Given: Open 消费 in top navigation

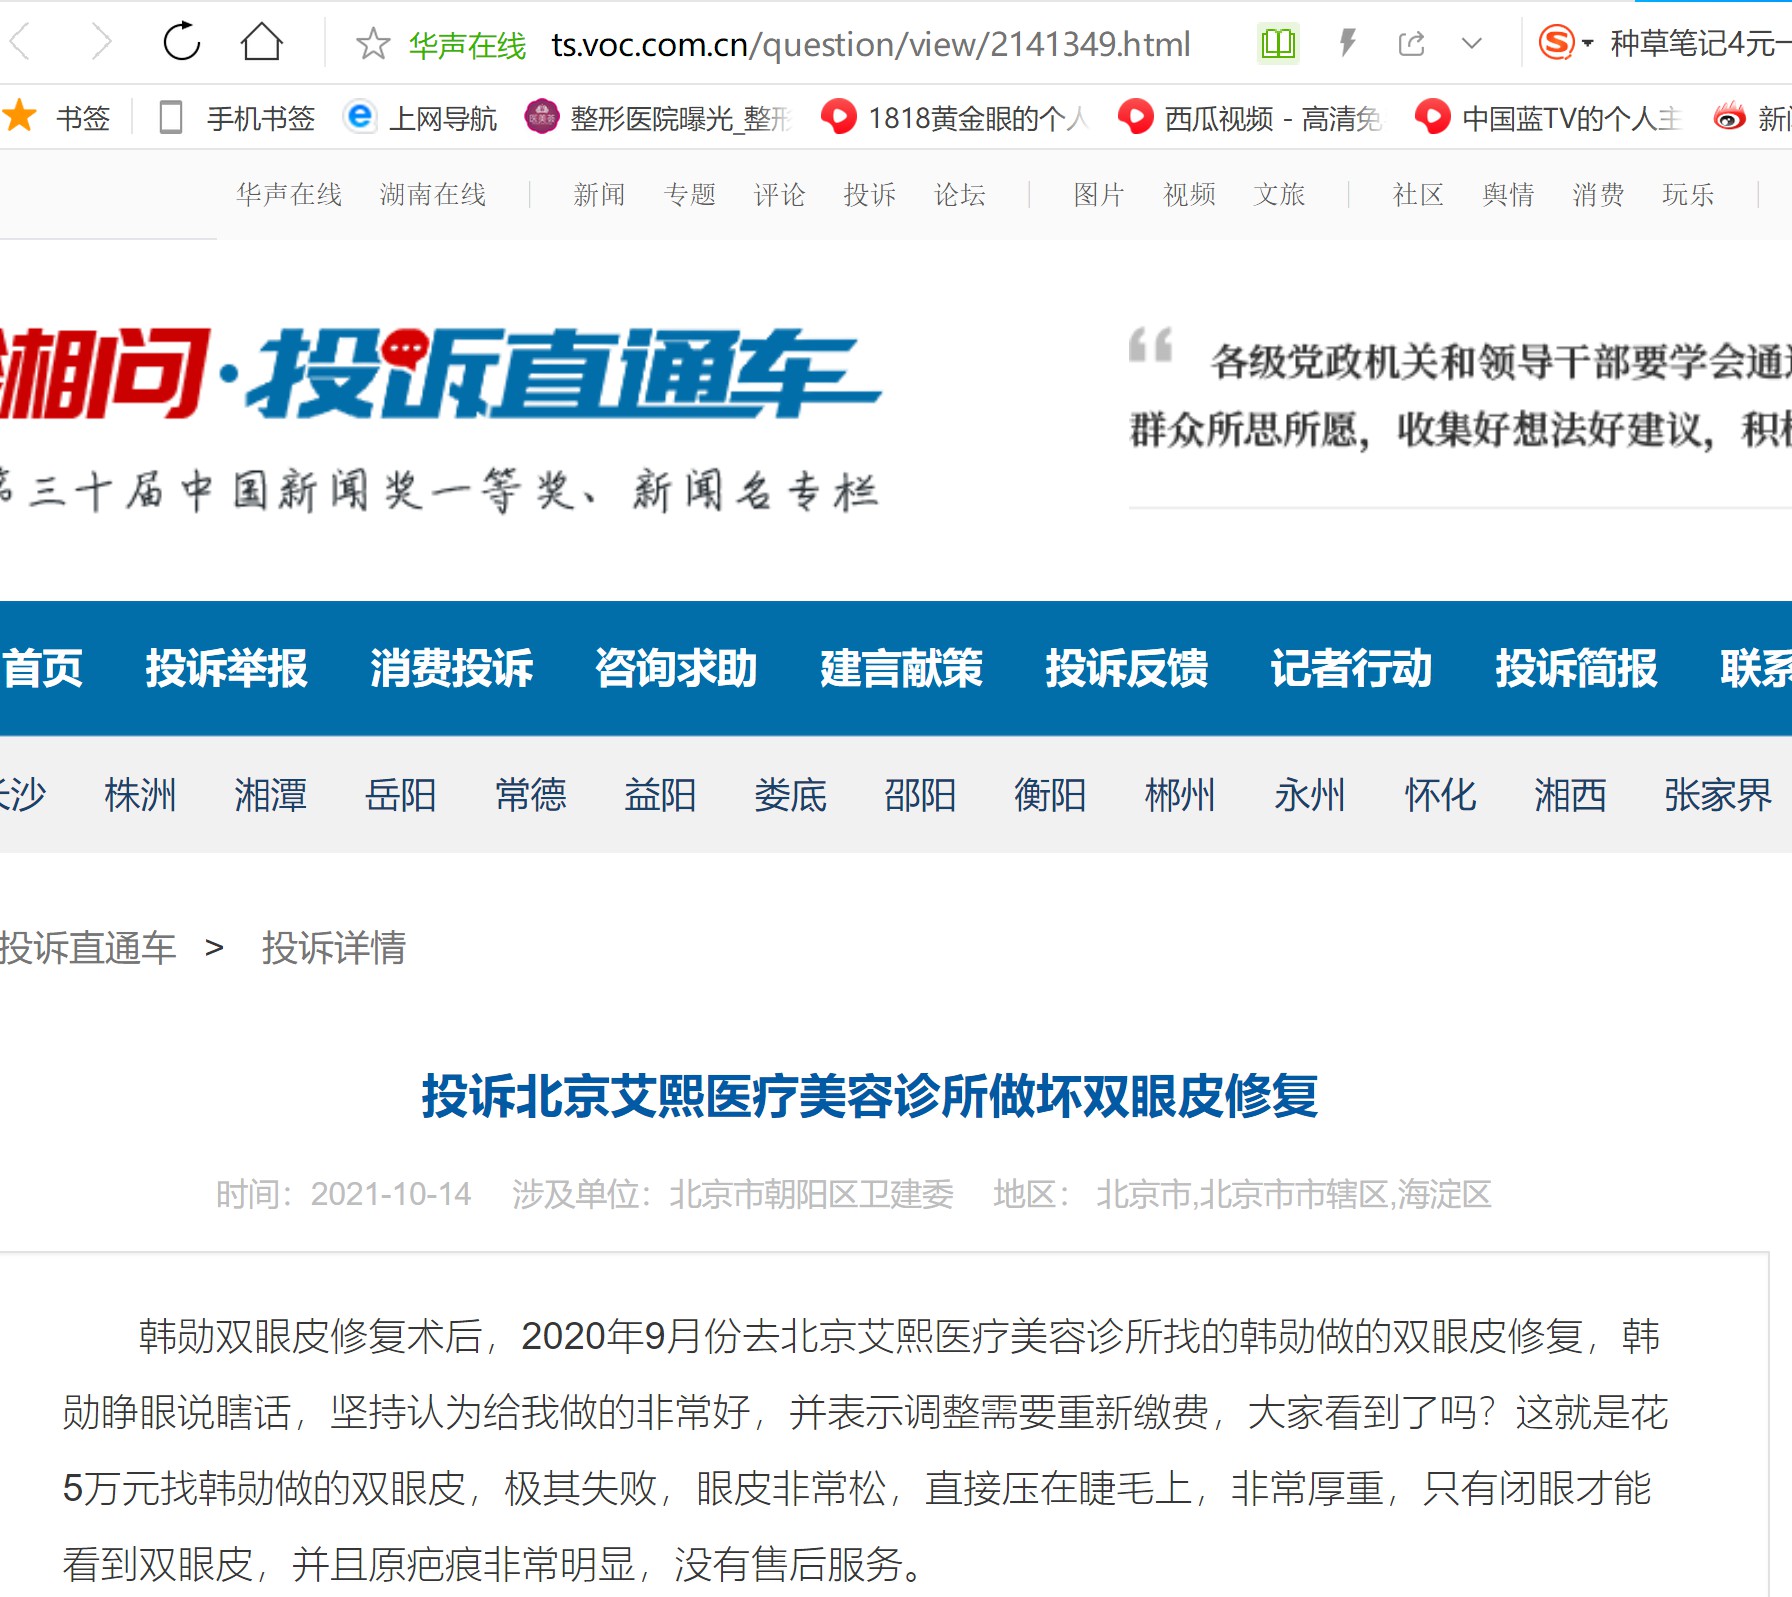Looking at the screenshot, I should [1598, 194].
